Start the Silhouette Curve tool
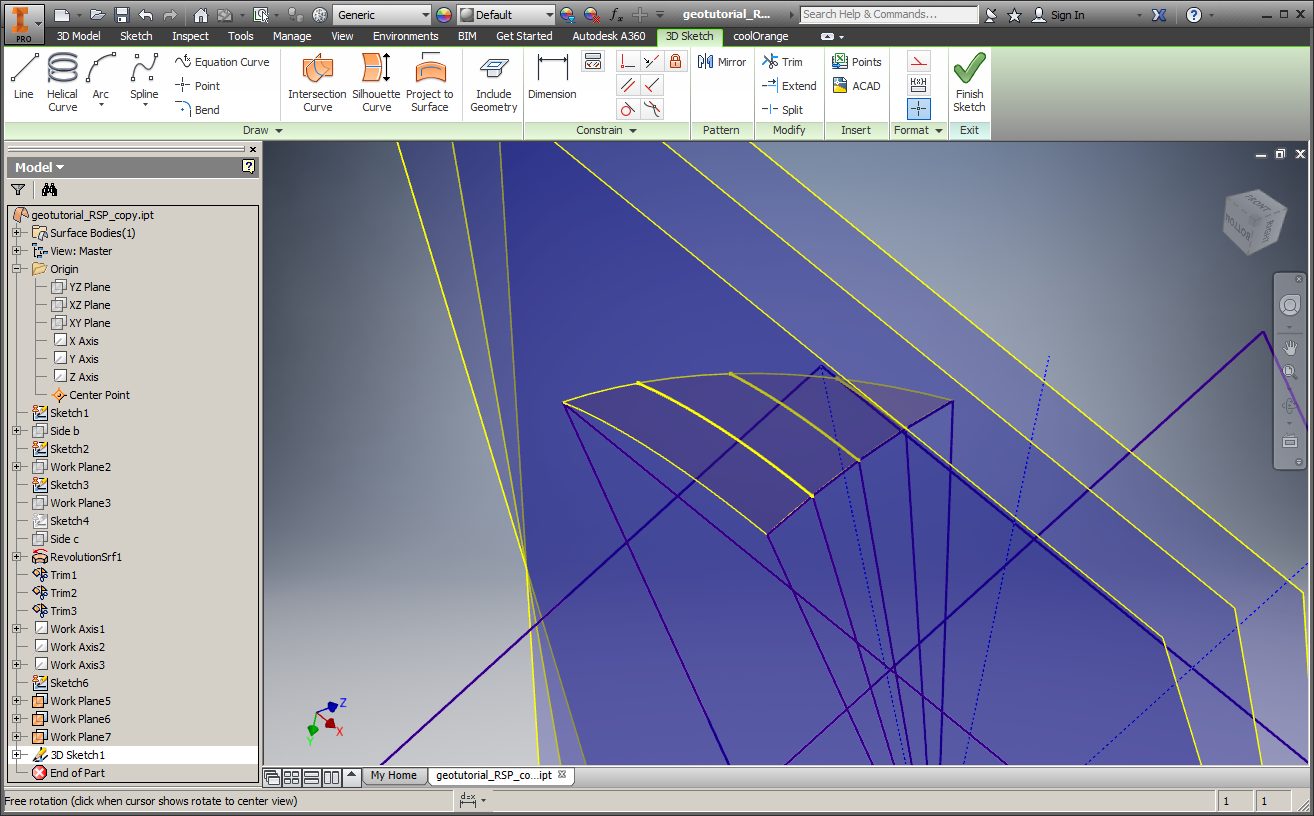 (377, 82)
